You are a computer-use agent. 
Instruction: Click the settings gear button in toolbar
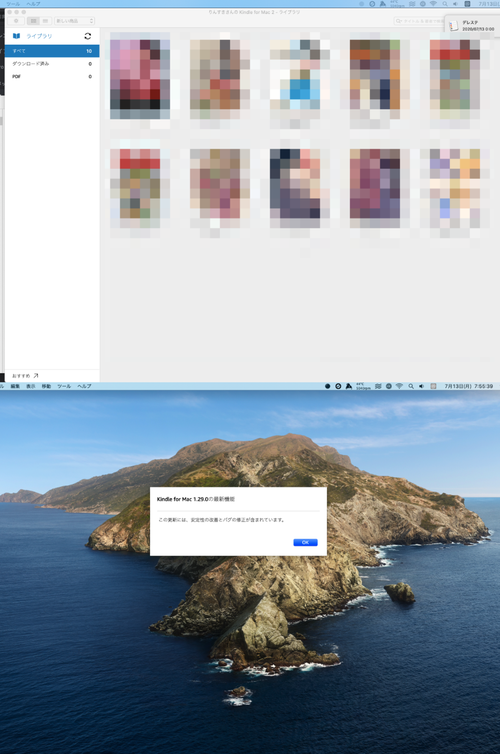tap(16, 21)
